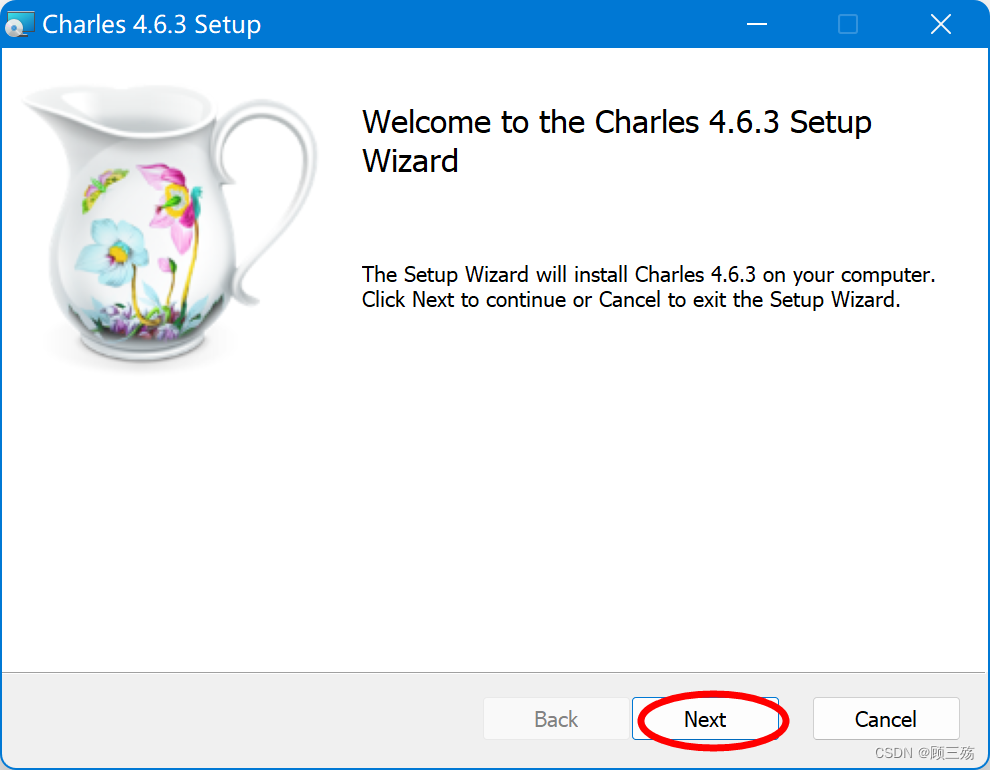990x770 pixels.
Task: Click the 'Charles 4.6.3 Setup' title text
Action: point(152,25)
